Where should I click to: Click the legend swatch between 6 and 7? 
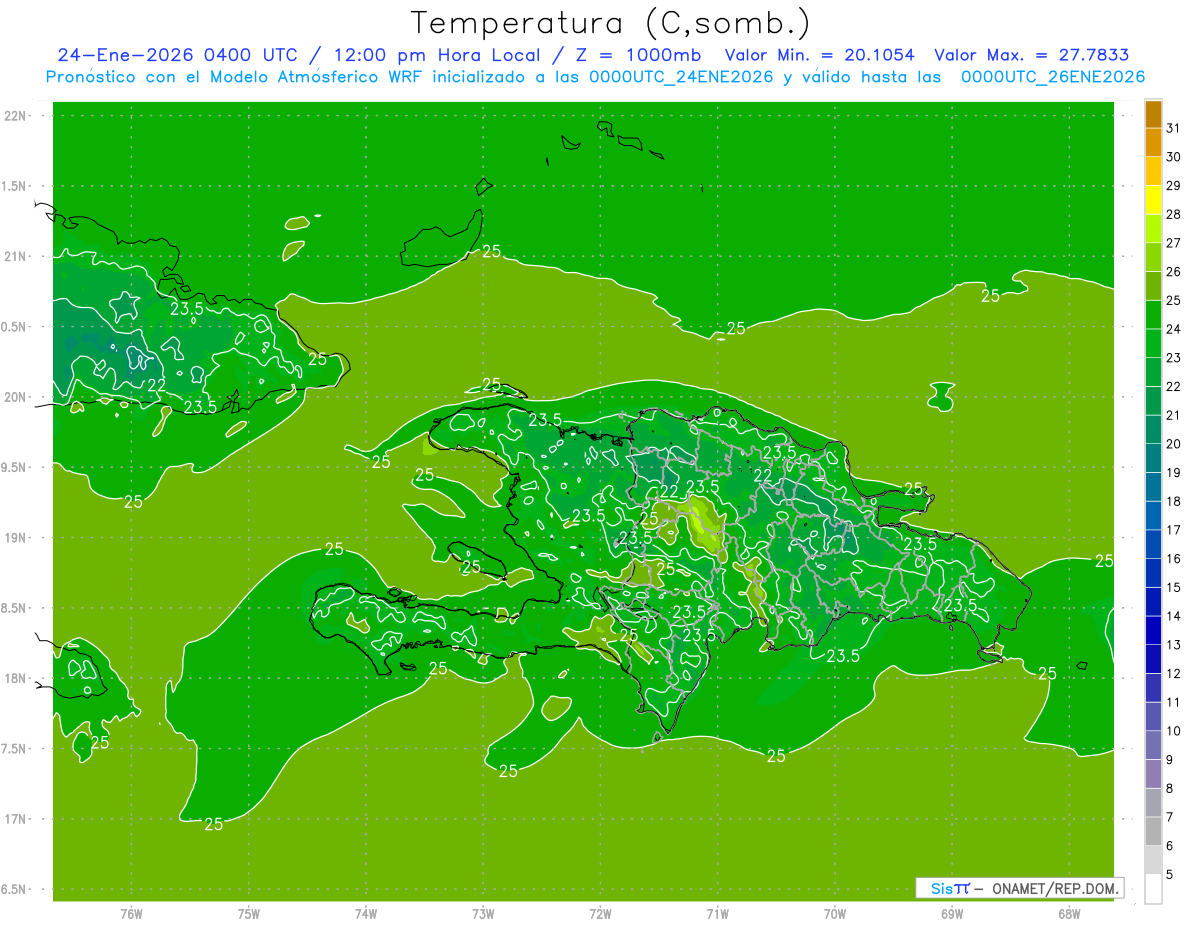(x=1153, y=831)
